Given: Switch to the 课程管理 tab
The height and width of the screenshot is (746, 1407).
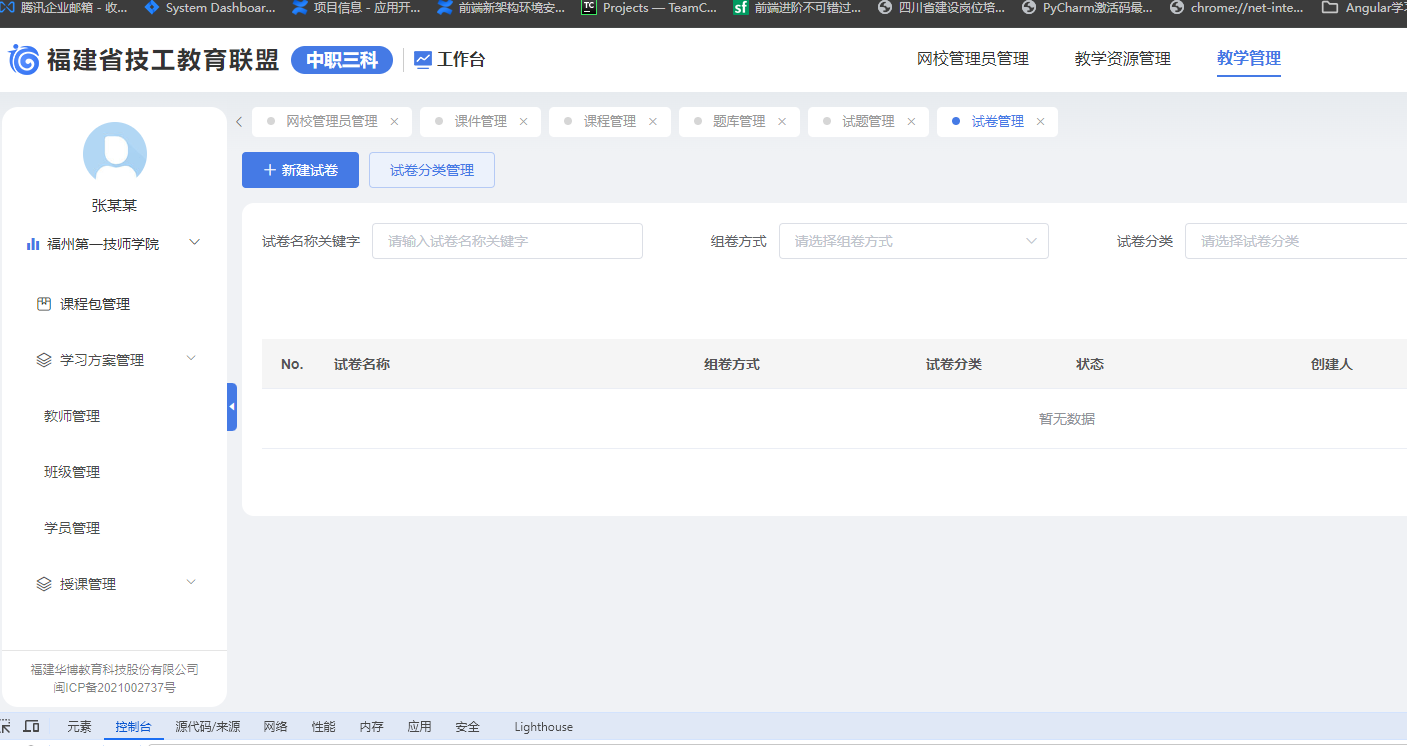Looking at the screenshot, I should [610, 122].
